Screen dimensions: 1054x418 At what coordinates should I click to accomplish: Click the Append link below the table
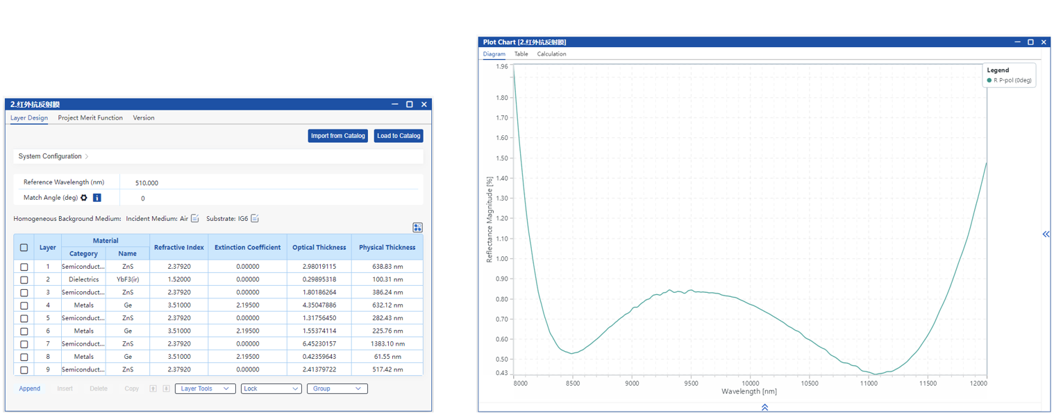[30, 389]
